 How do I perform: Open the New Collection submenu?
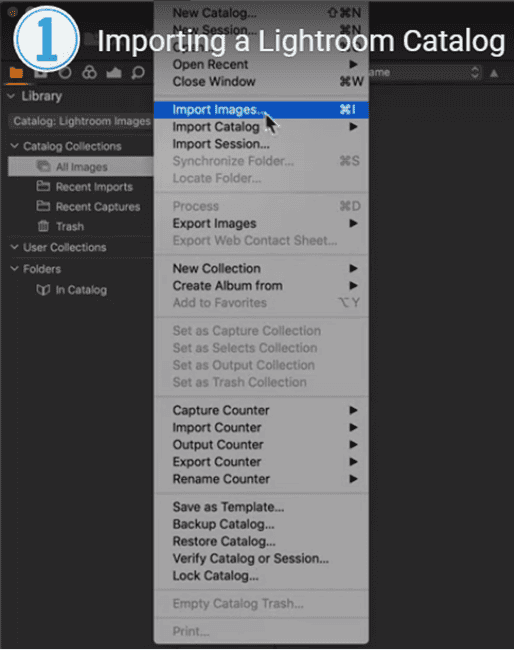261,268
